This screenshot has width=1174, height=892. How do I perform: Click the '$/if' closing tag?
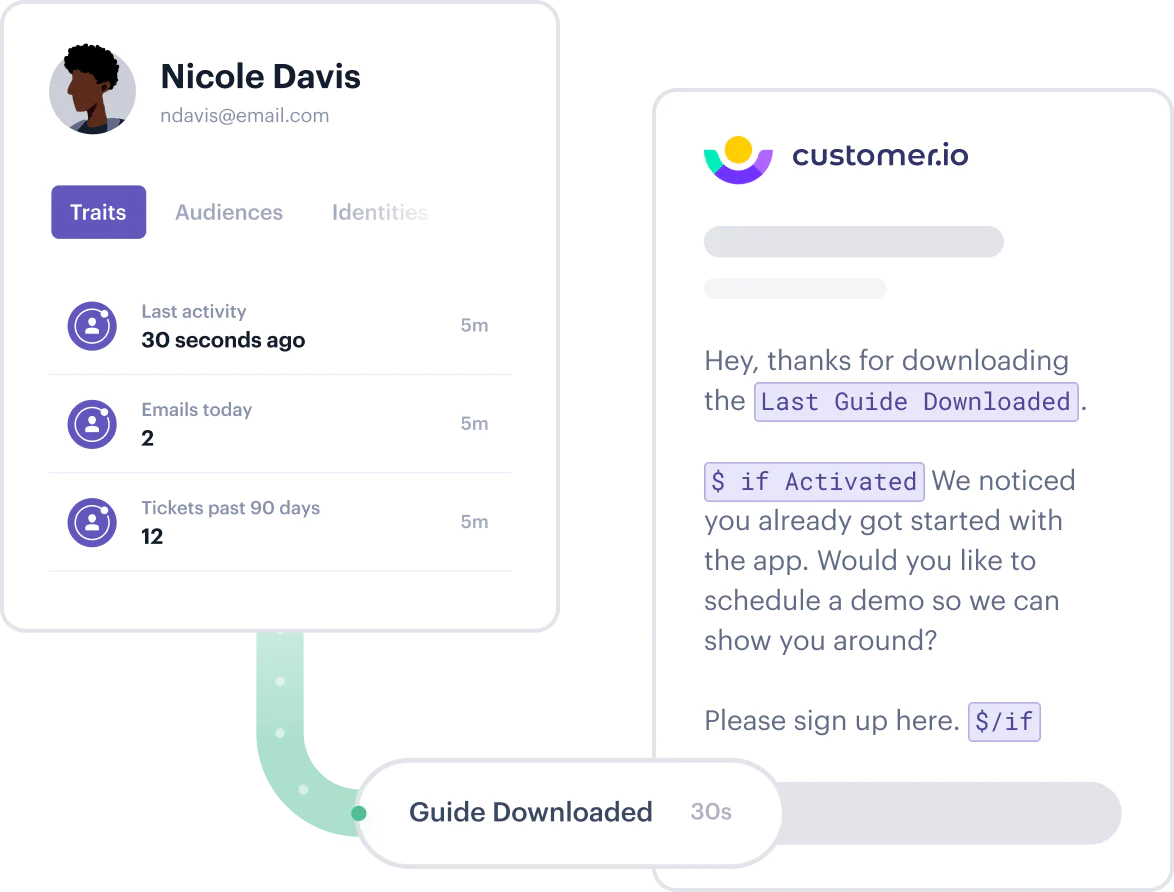1004,722
